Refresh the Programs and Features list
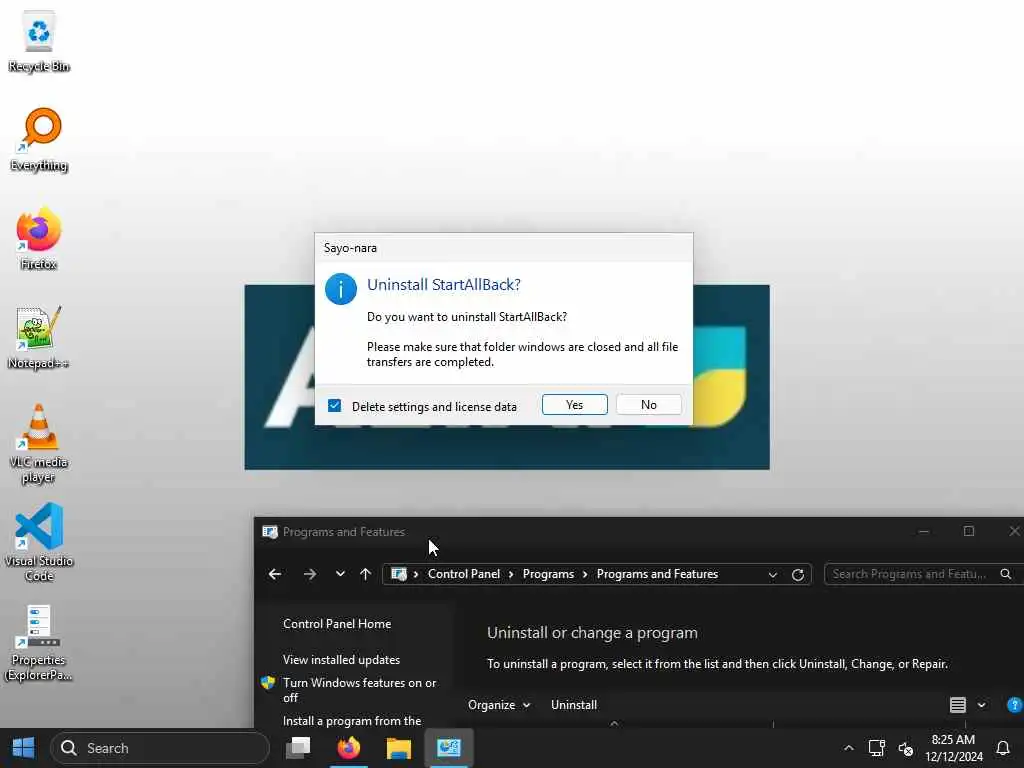Image resolution: width=1024 pixels, height=768 pixels. point(797,575)
